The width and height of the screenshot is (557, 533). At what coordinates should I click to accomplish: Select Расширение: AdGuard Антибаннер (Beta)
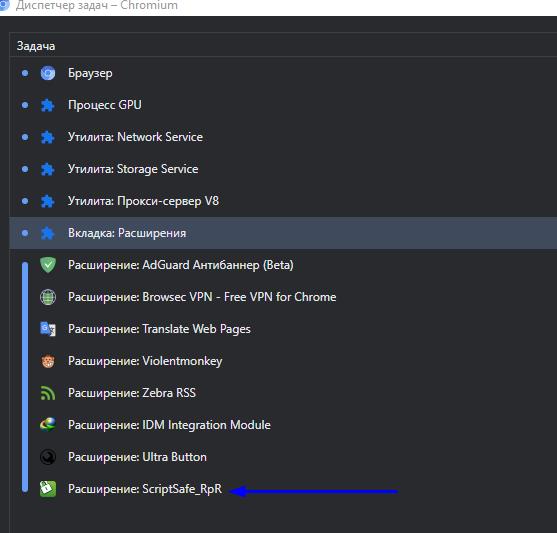coord(283,265)
